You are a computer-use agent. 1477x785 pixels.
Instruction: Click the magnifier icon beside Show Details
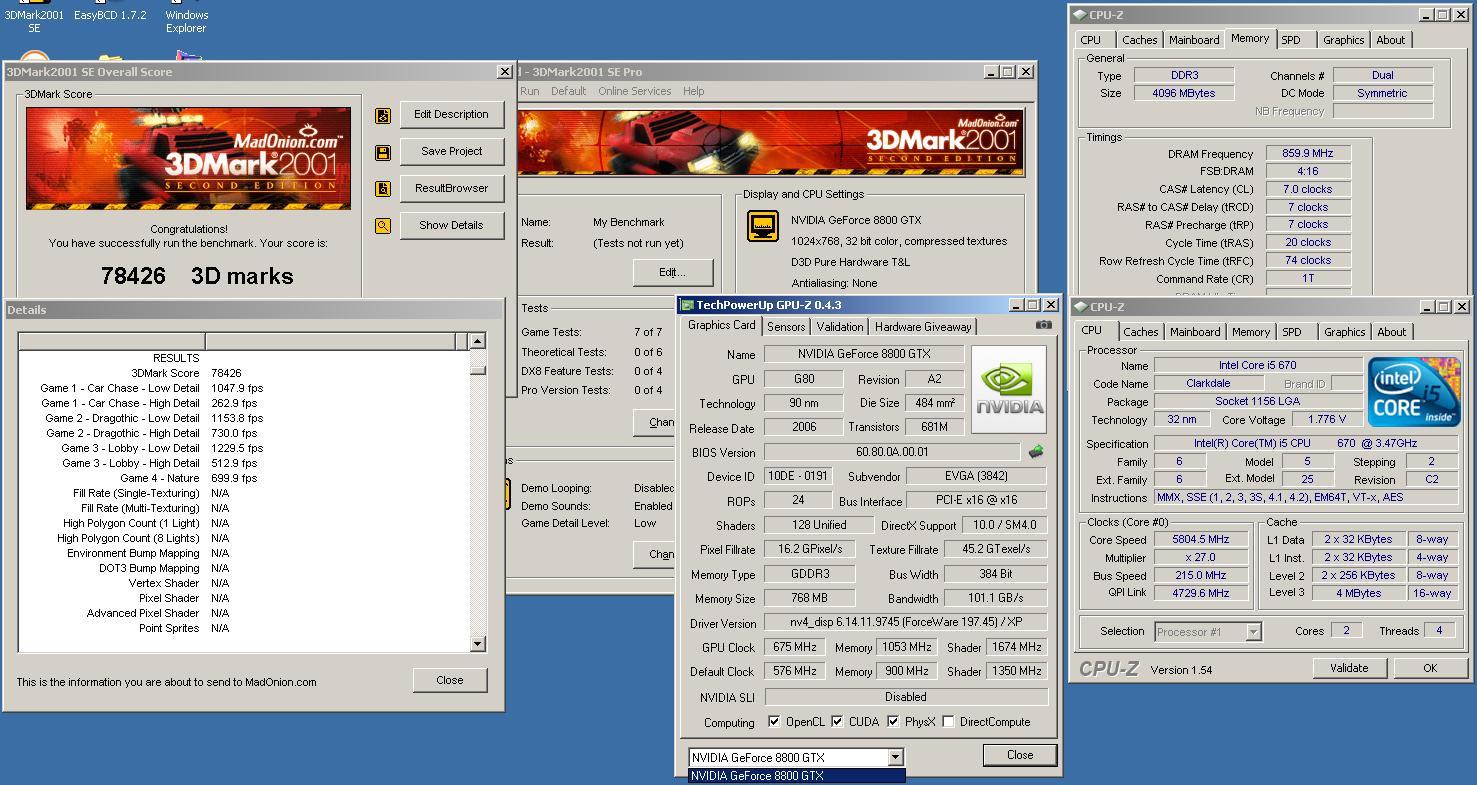coord(383,226)
